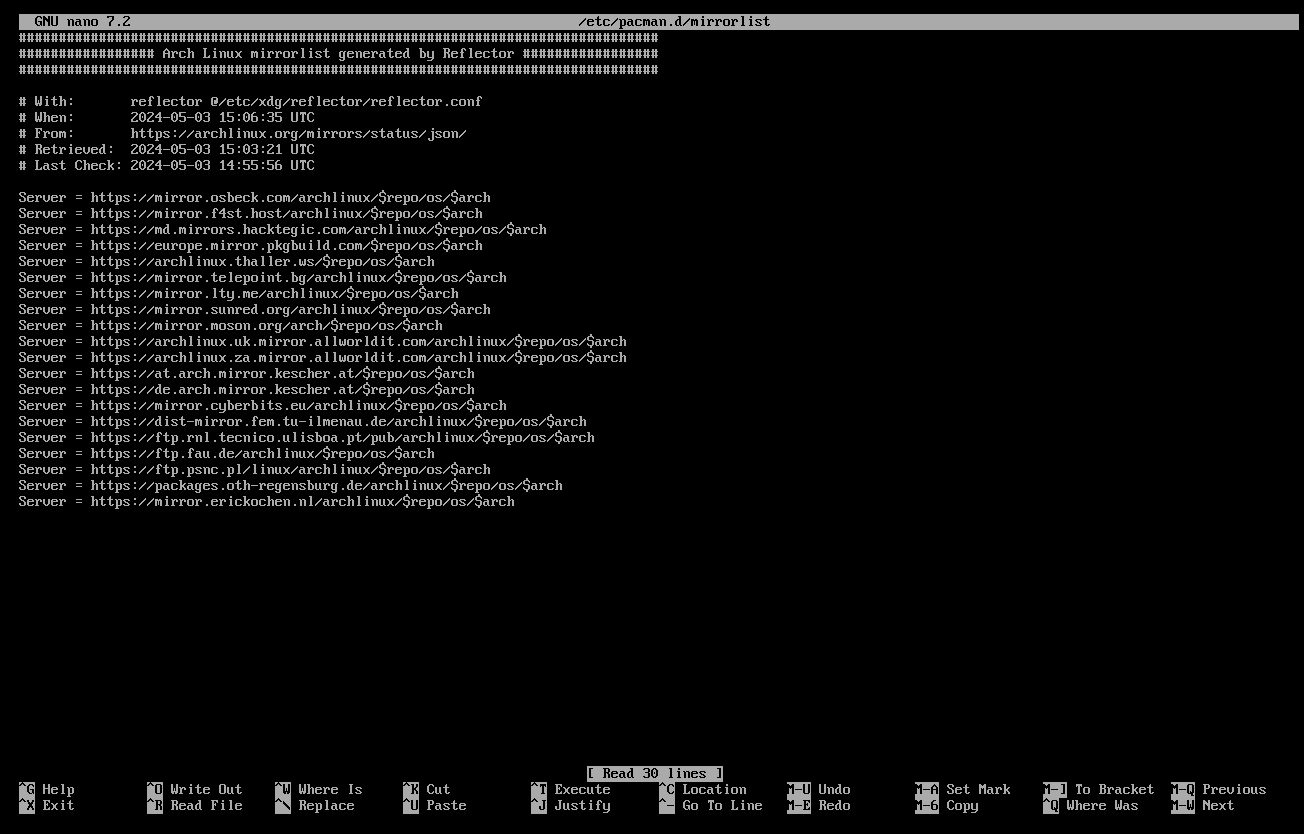Click the ^U Paste shortcut

(x=434, y=805)
